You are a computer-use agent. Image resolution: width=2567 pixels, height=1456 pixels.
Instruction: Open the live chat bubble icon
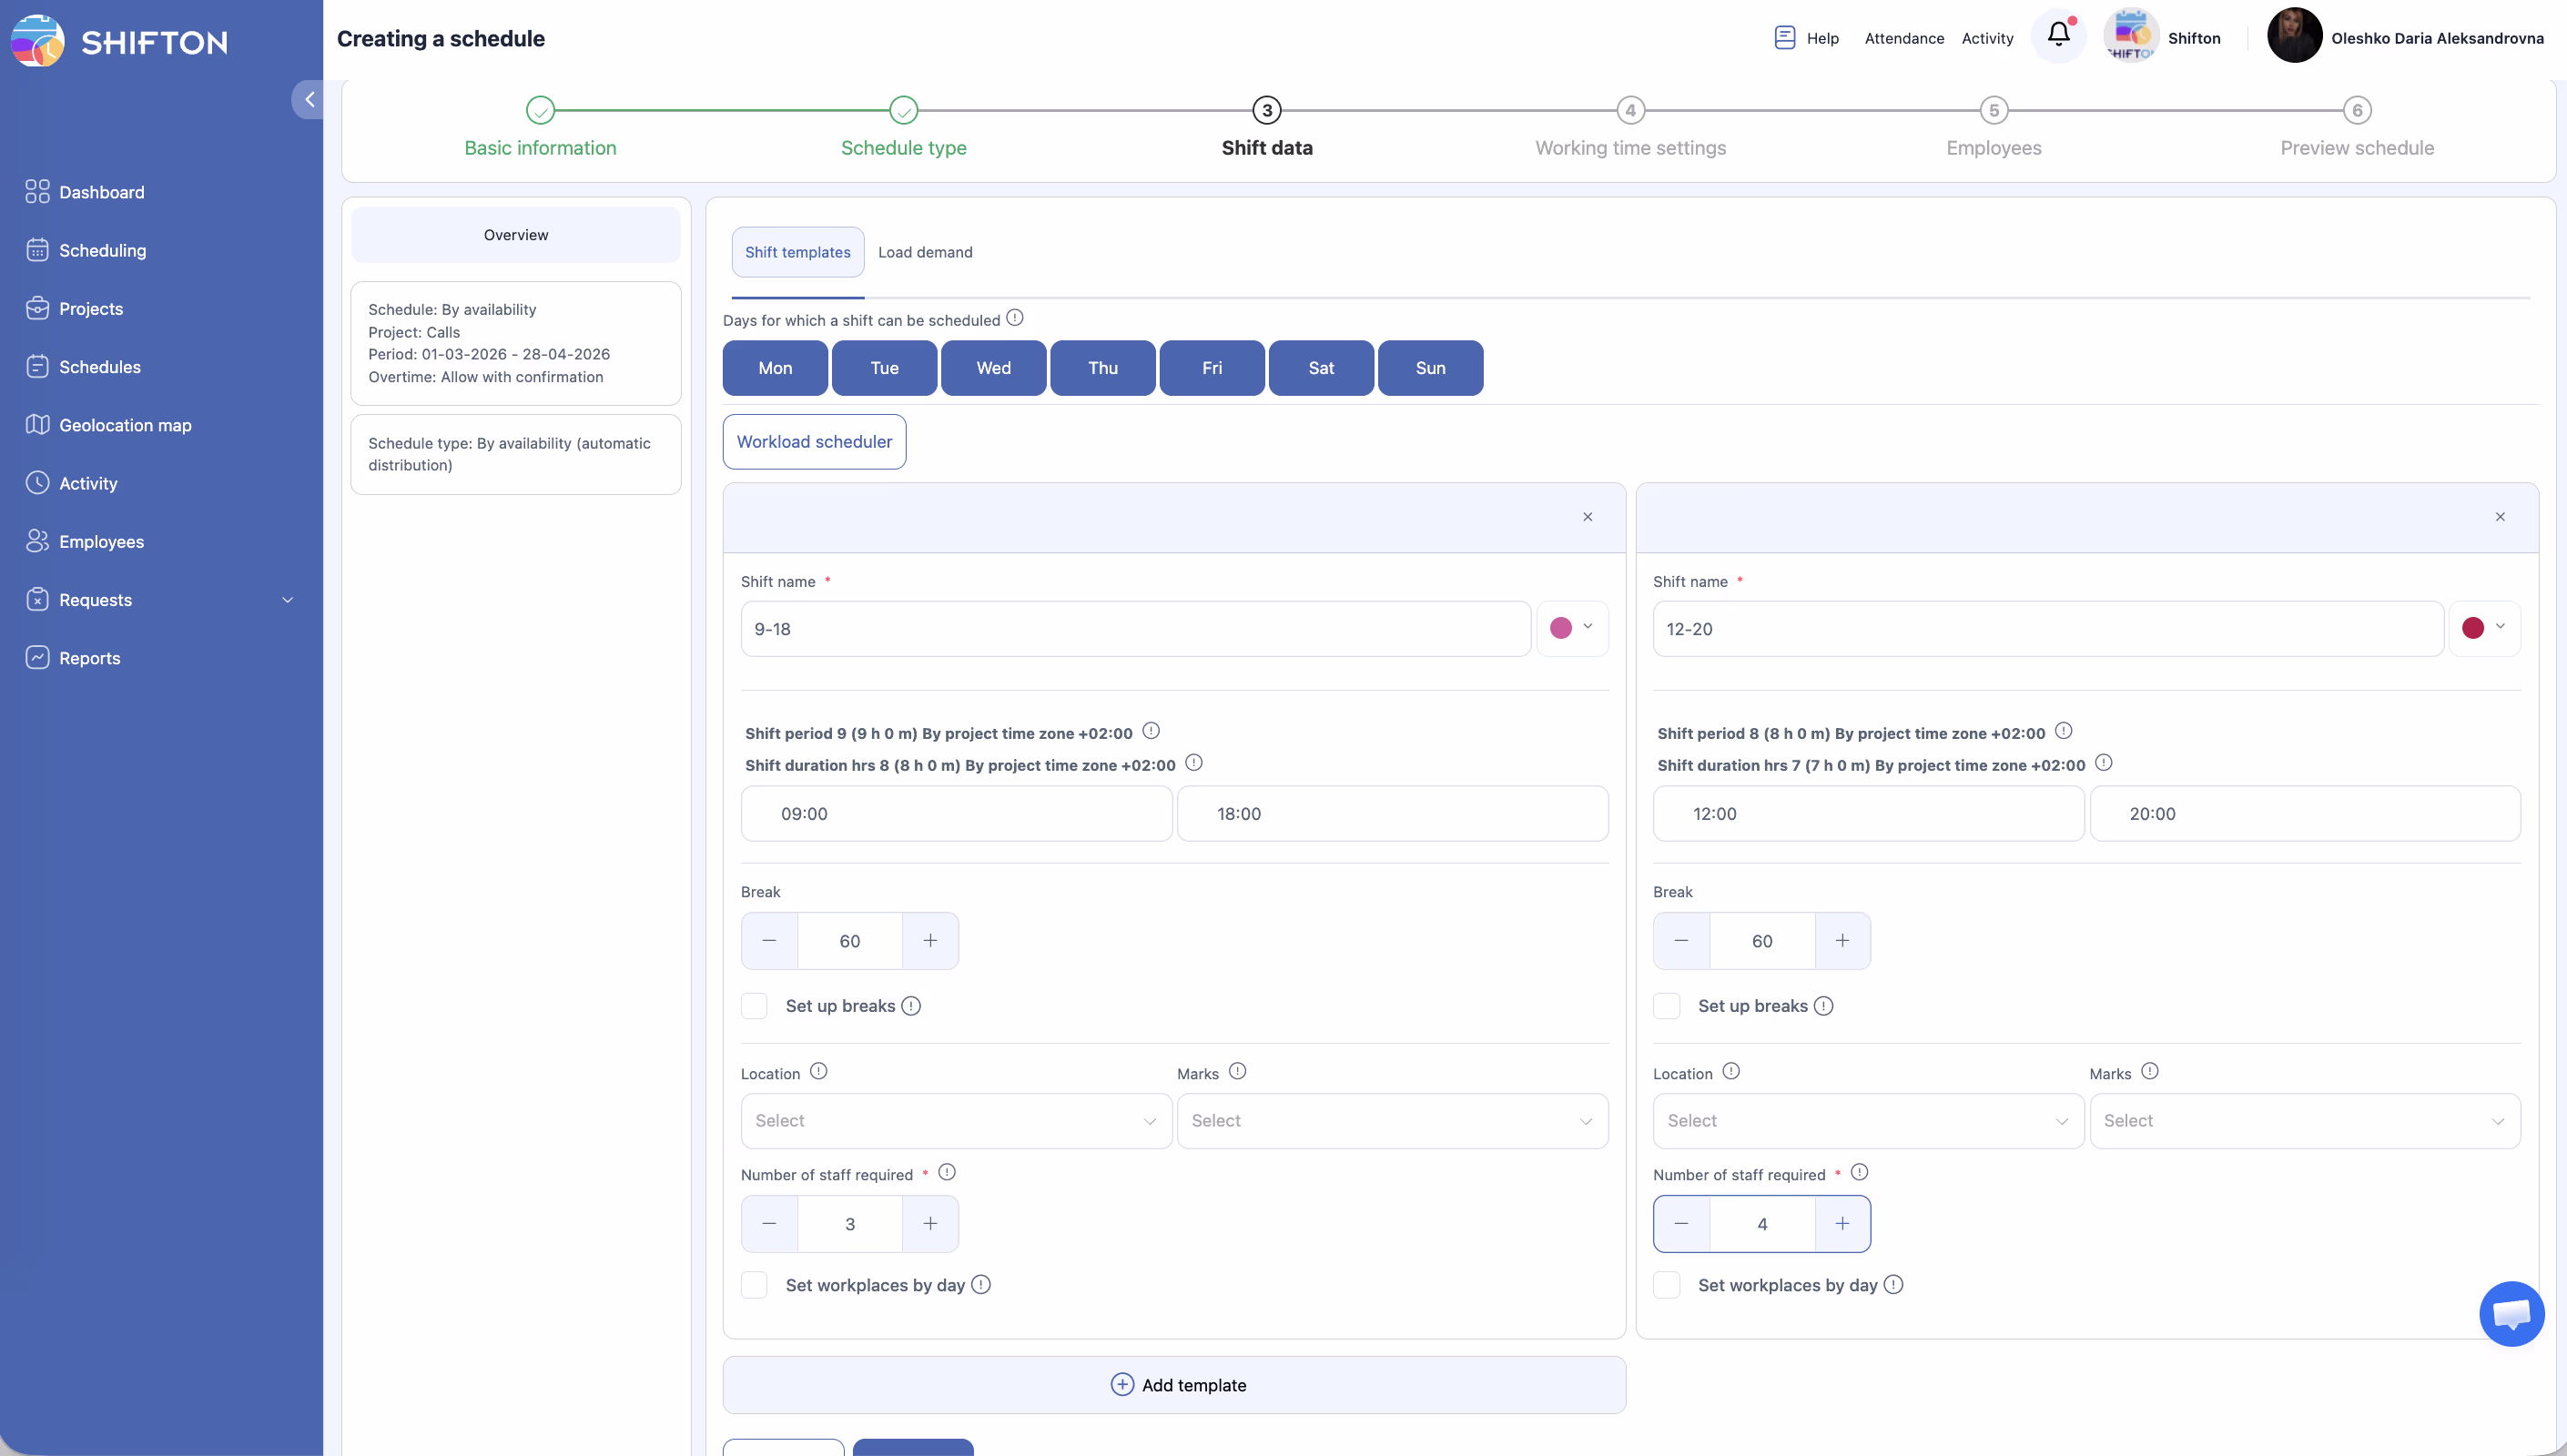pos(2511,1313)
